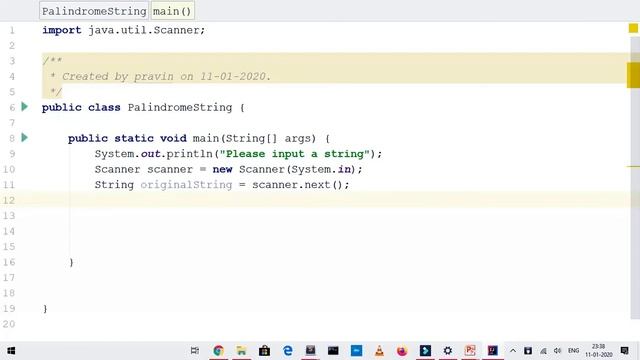
Task: Open Firefox from the taskbar
Action: [402, 351]
